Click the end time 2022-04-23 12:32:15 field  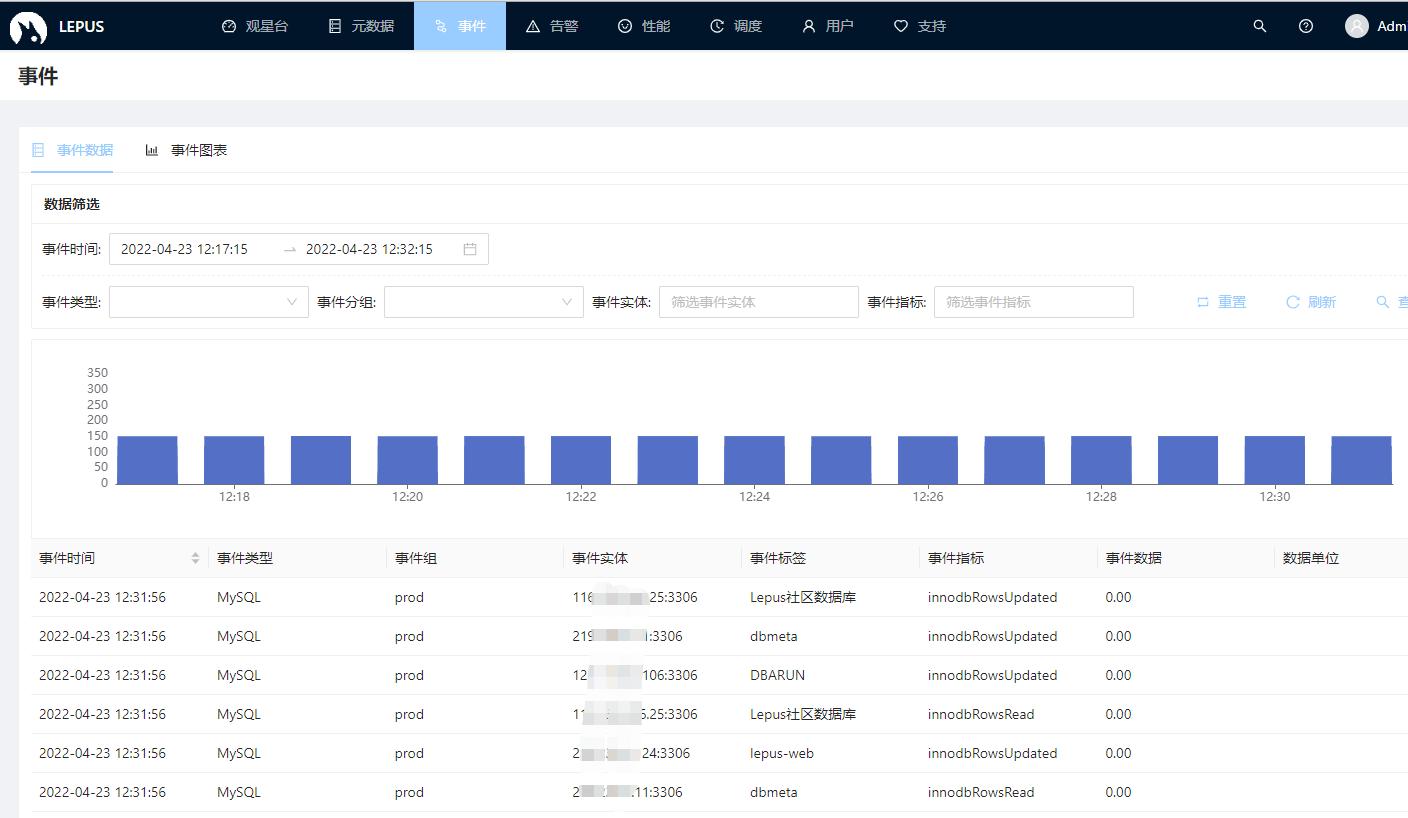[x=369, y=249]
